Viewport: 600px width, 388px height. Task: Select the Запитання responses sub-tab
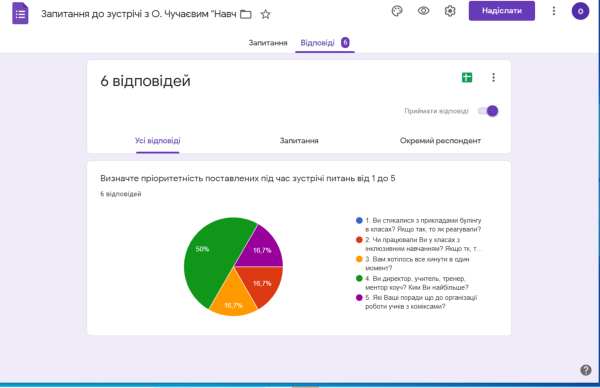[299, 141]
